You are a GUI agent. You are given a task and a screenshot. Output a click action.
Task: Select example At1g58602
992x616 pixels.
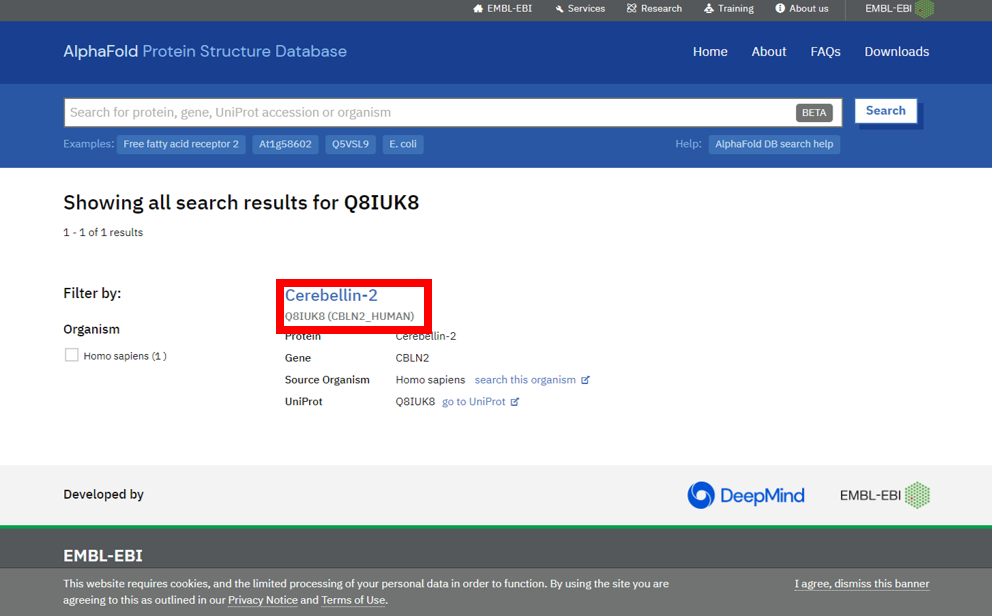285,144
